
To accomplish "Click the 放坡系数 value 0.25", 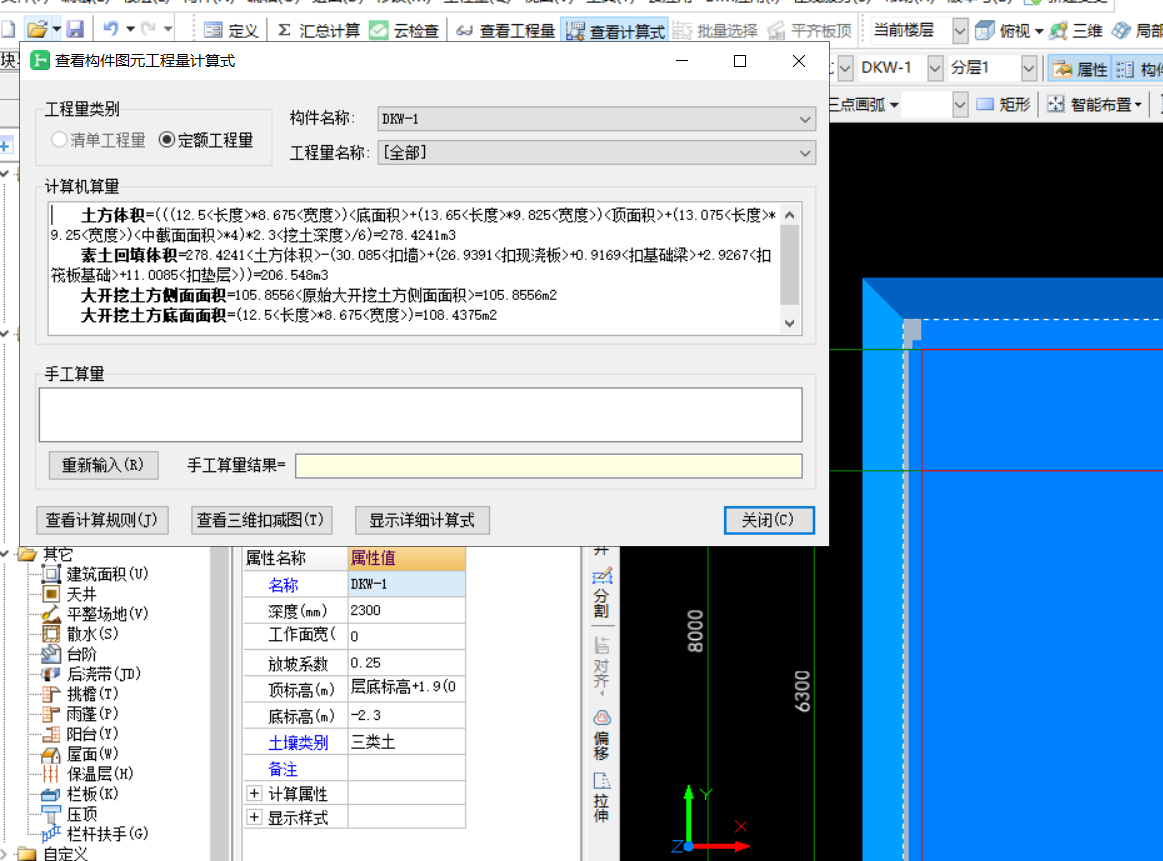I will (x=406, y=662).
